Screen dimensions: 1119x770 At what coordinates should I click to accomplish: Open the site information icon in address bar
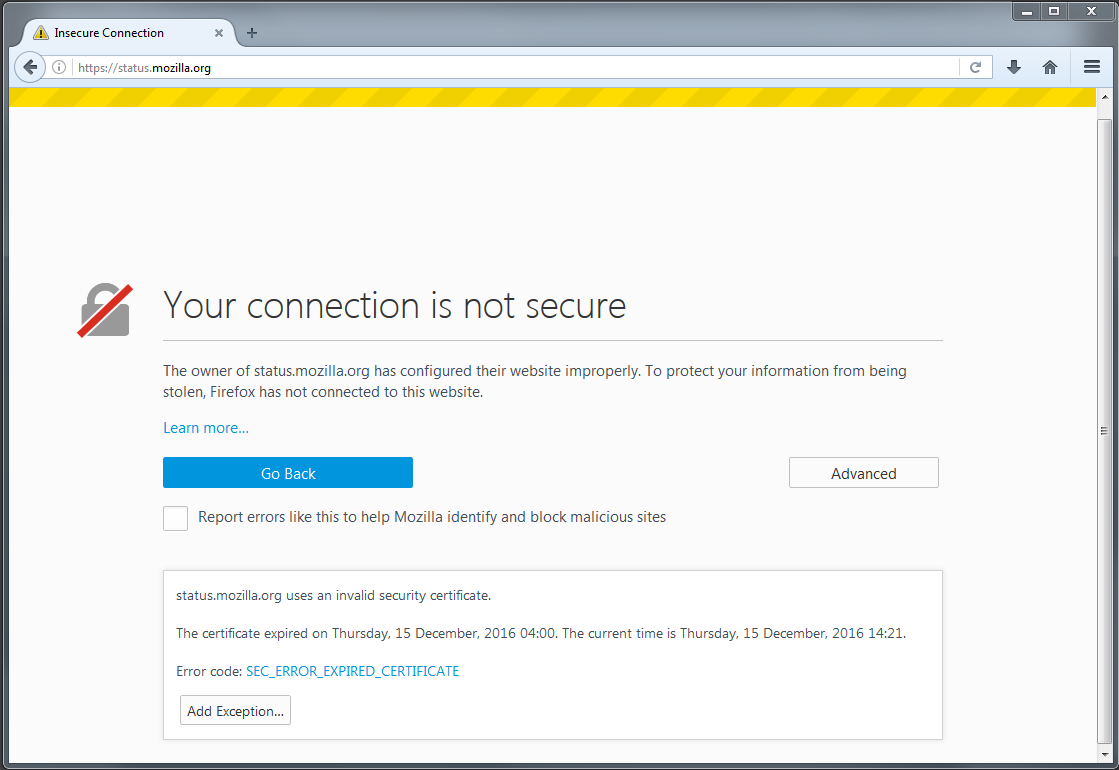click(59, 67)
